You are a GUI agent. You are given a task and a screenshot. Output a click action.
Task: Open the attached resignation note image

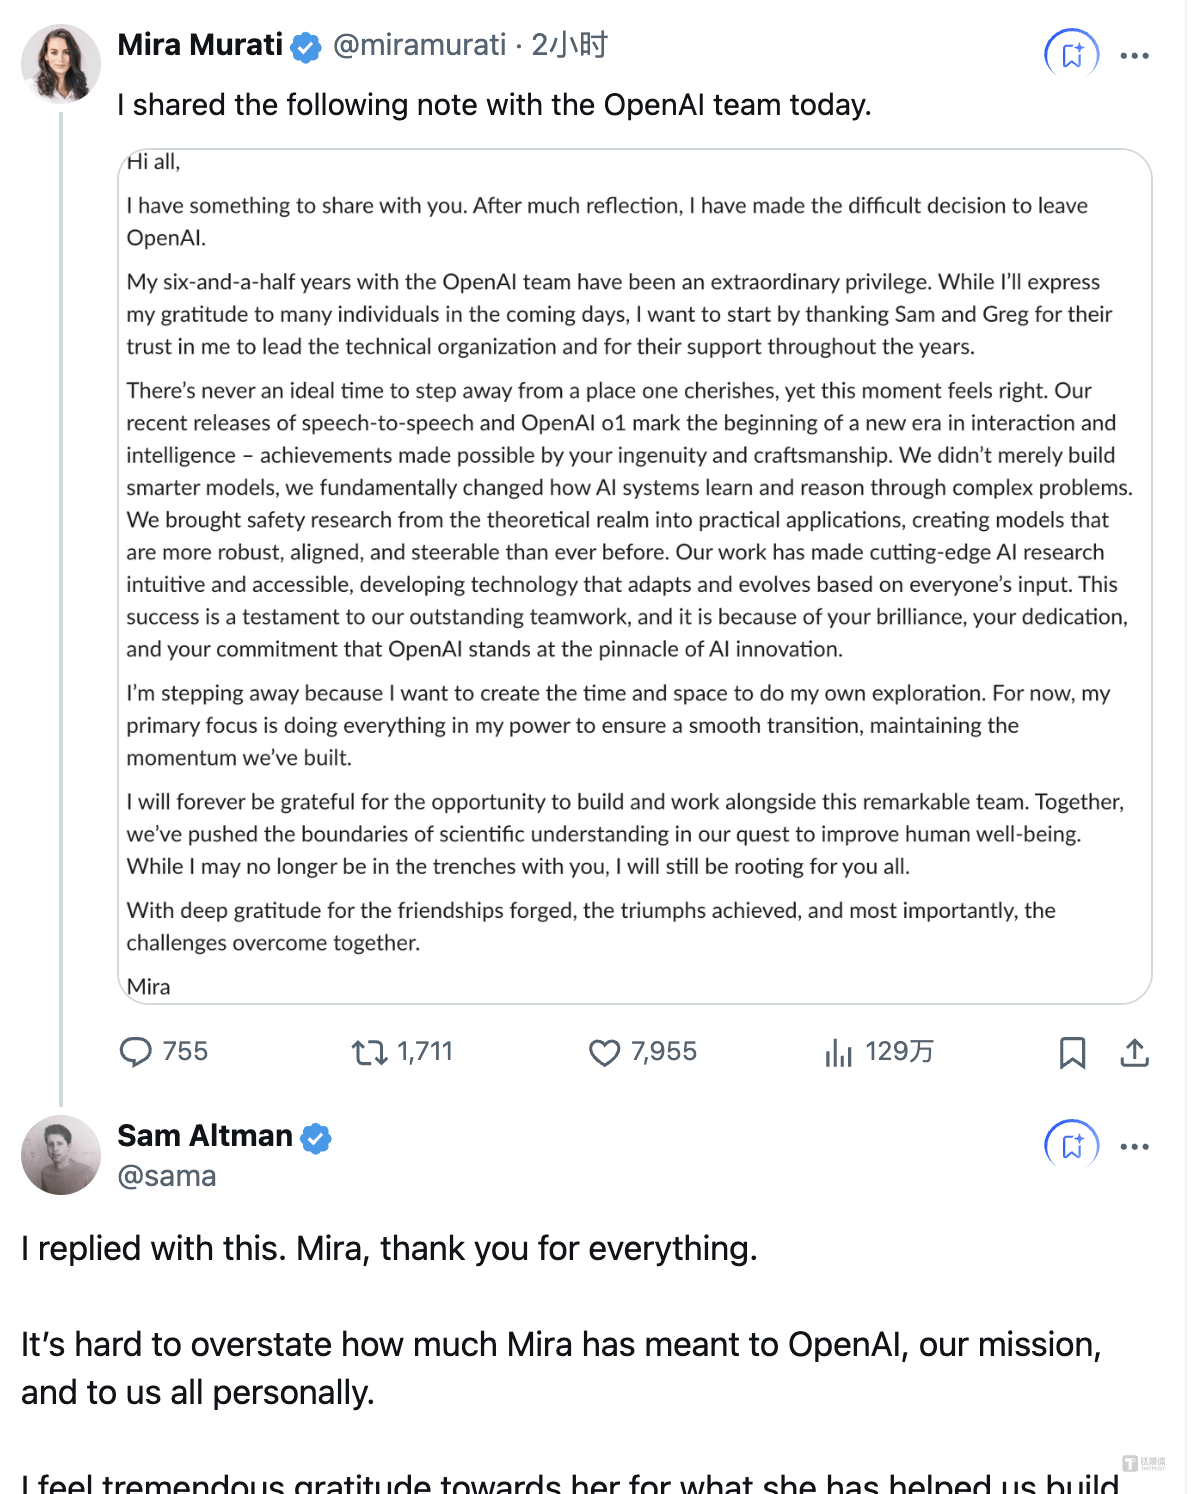tap(635, 576)
